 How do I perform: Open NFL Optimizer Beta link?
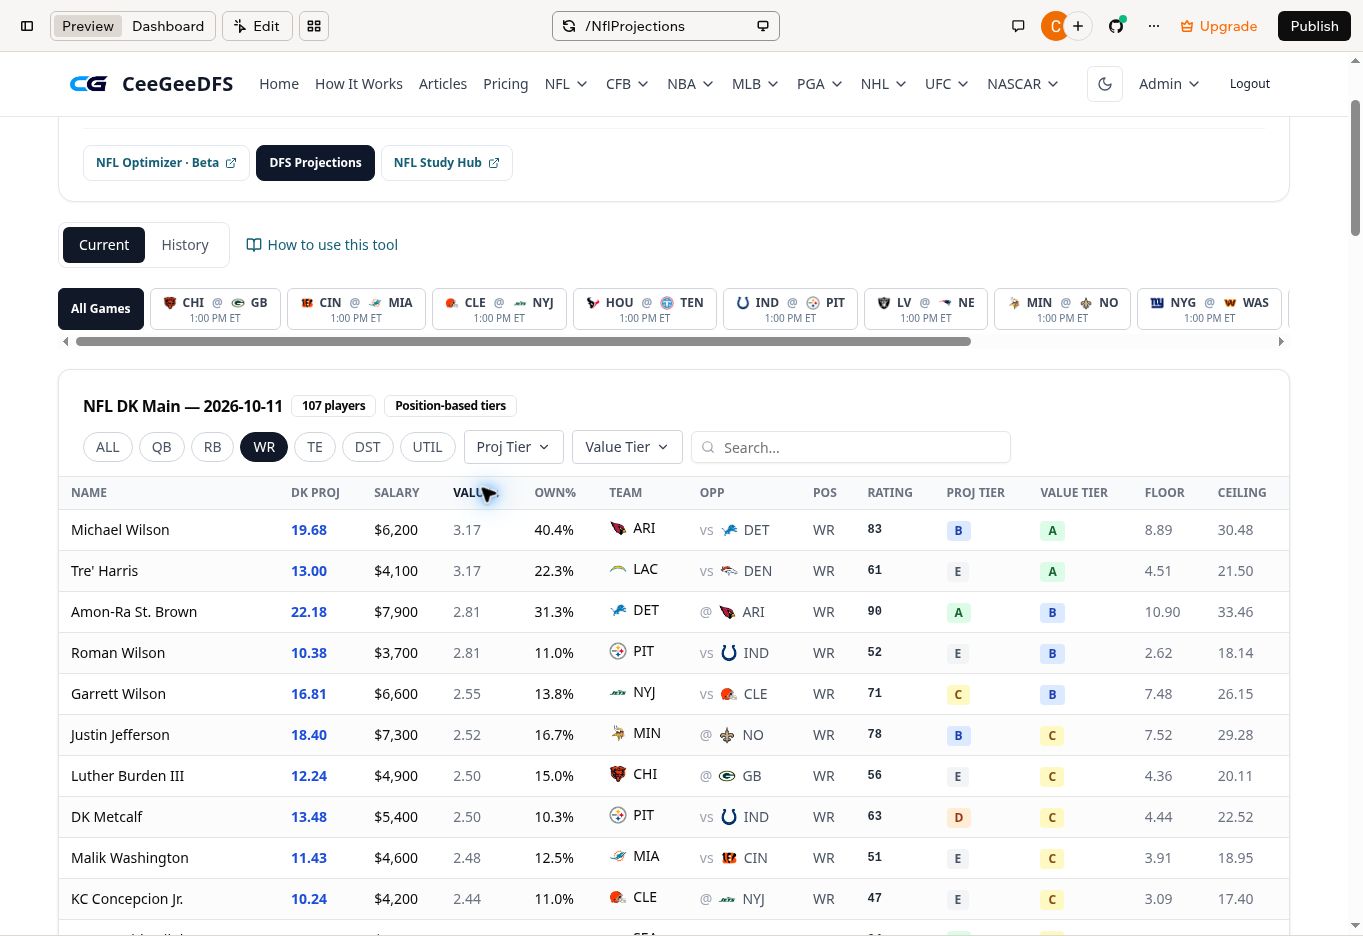[166, 163]
